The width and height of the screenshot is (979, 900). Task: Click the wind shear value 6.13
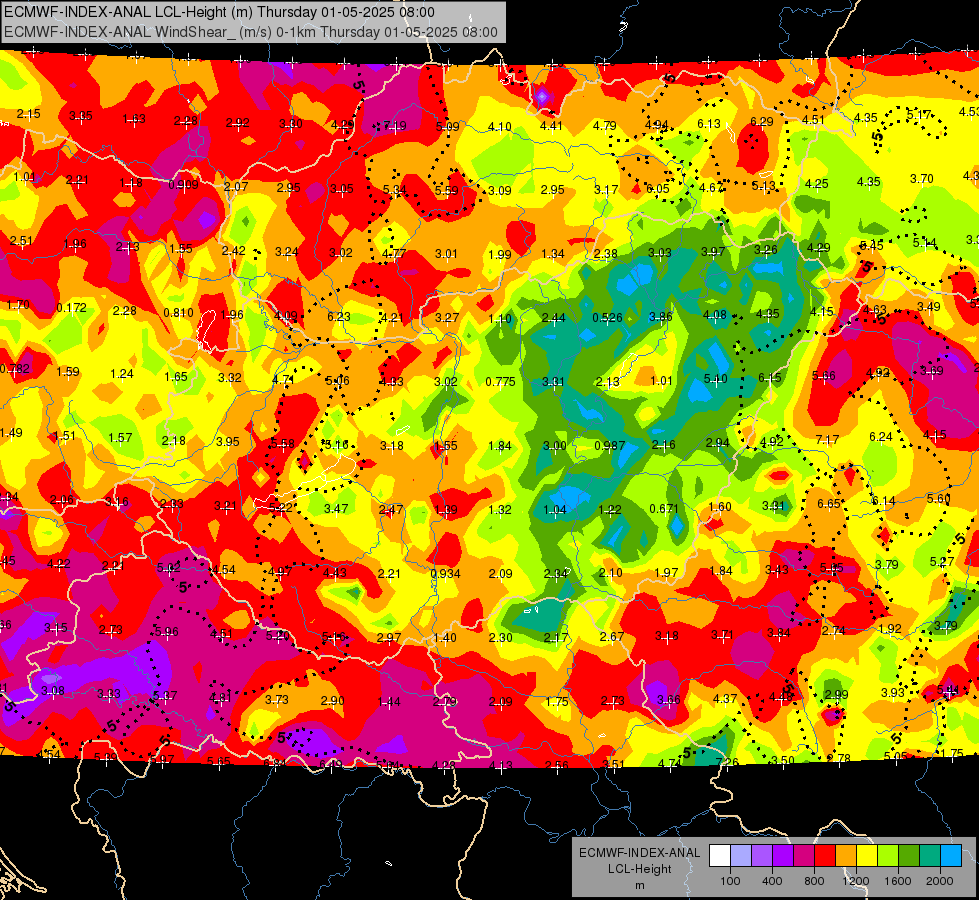[709, 124]
